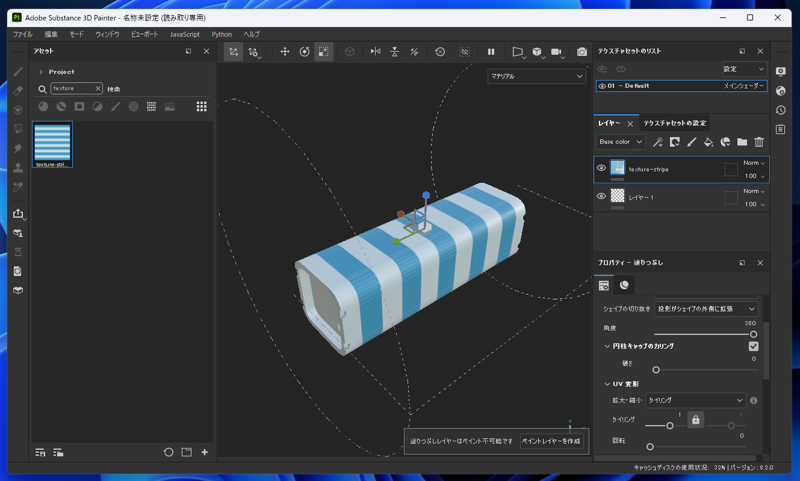Click the add effect magic wand icon
800x481 pixels.
point(658,142)
